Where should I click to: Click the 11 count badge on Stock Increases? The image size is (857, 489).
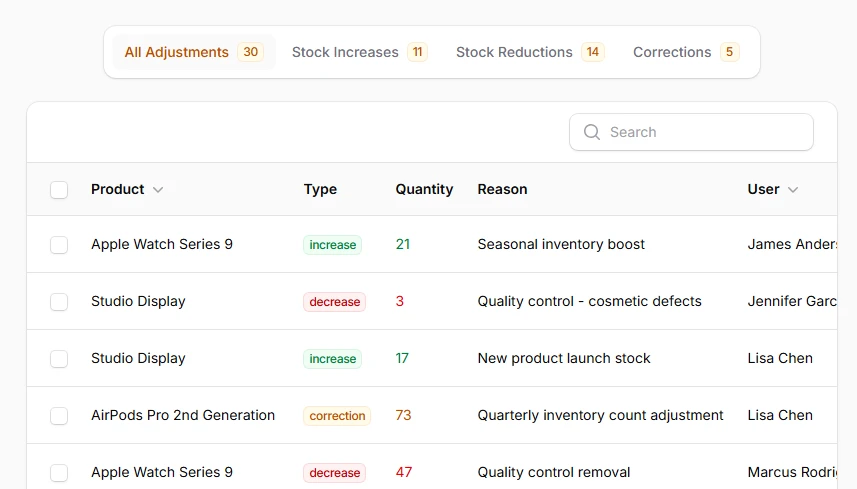(x=418, y=52)
